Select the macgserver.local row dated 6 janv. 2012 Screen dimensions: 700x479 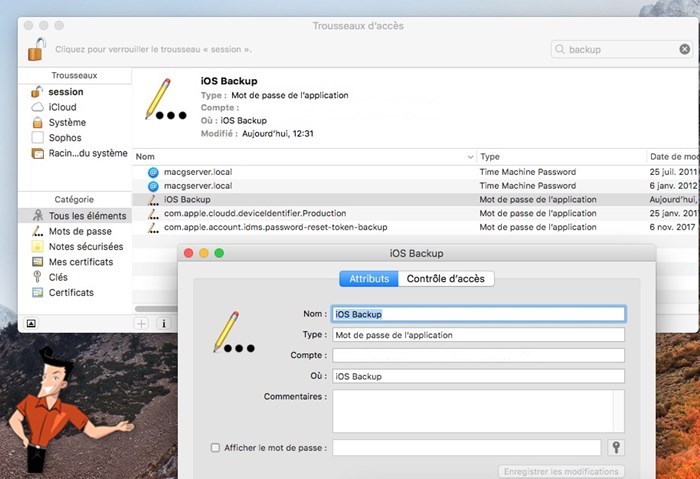pos(415,186)
